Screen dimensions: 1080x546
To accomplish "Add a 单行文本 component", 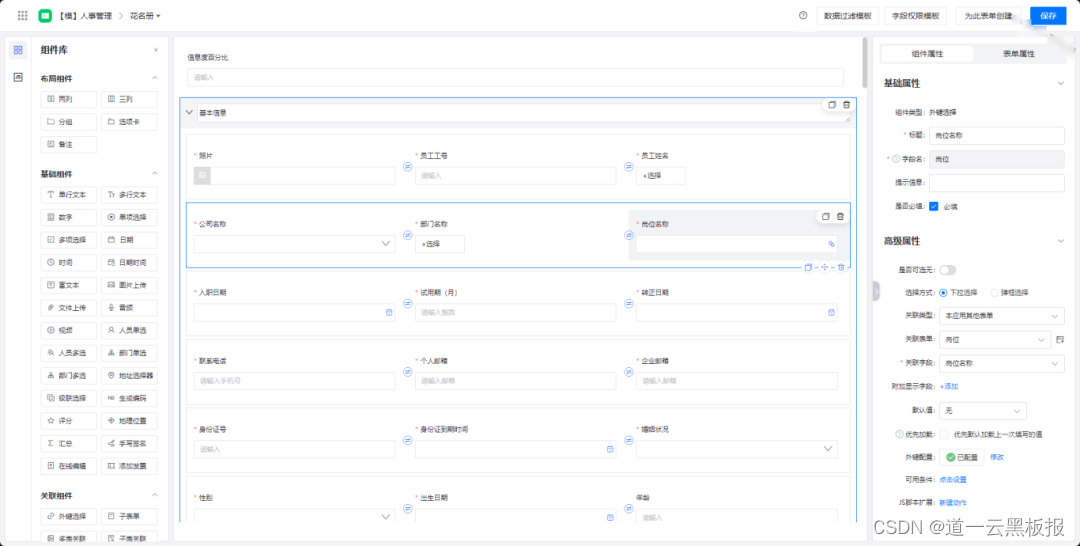I will point(69,195).
